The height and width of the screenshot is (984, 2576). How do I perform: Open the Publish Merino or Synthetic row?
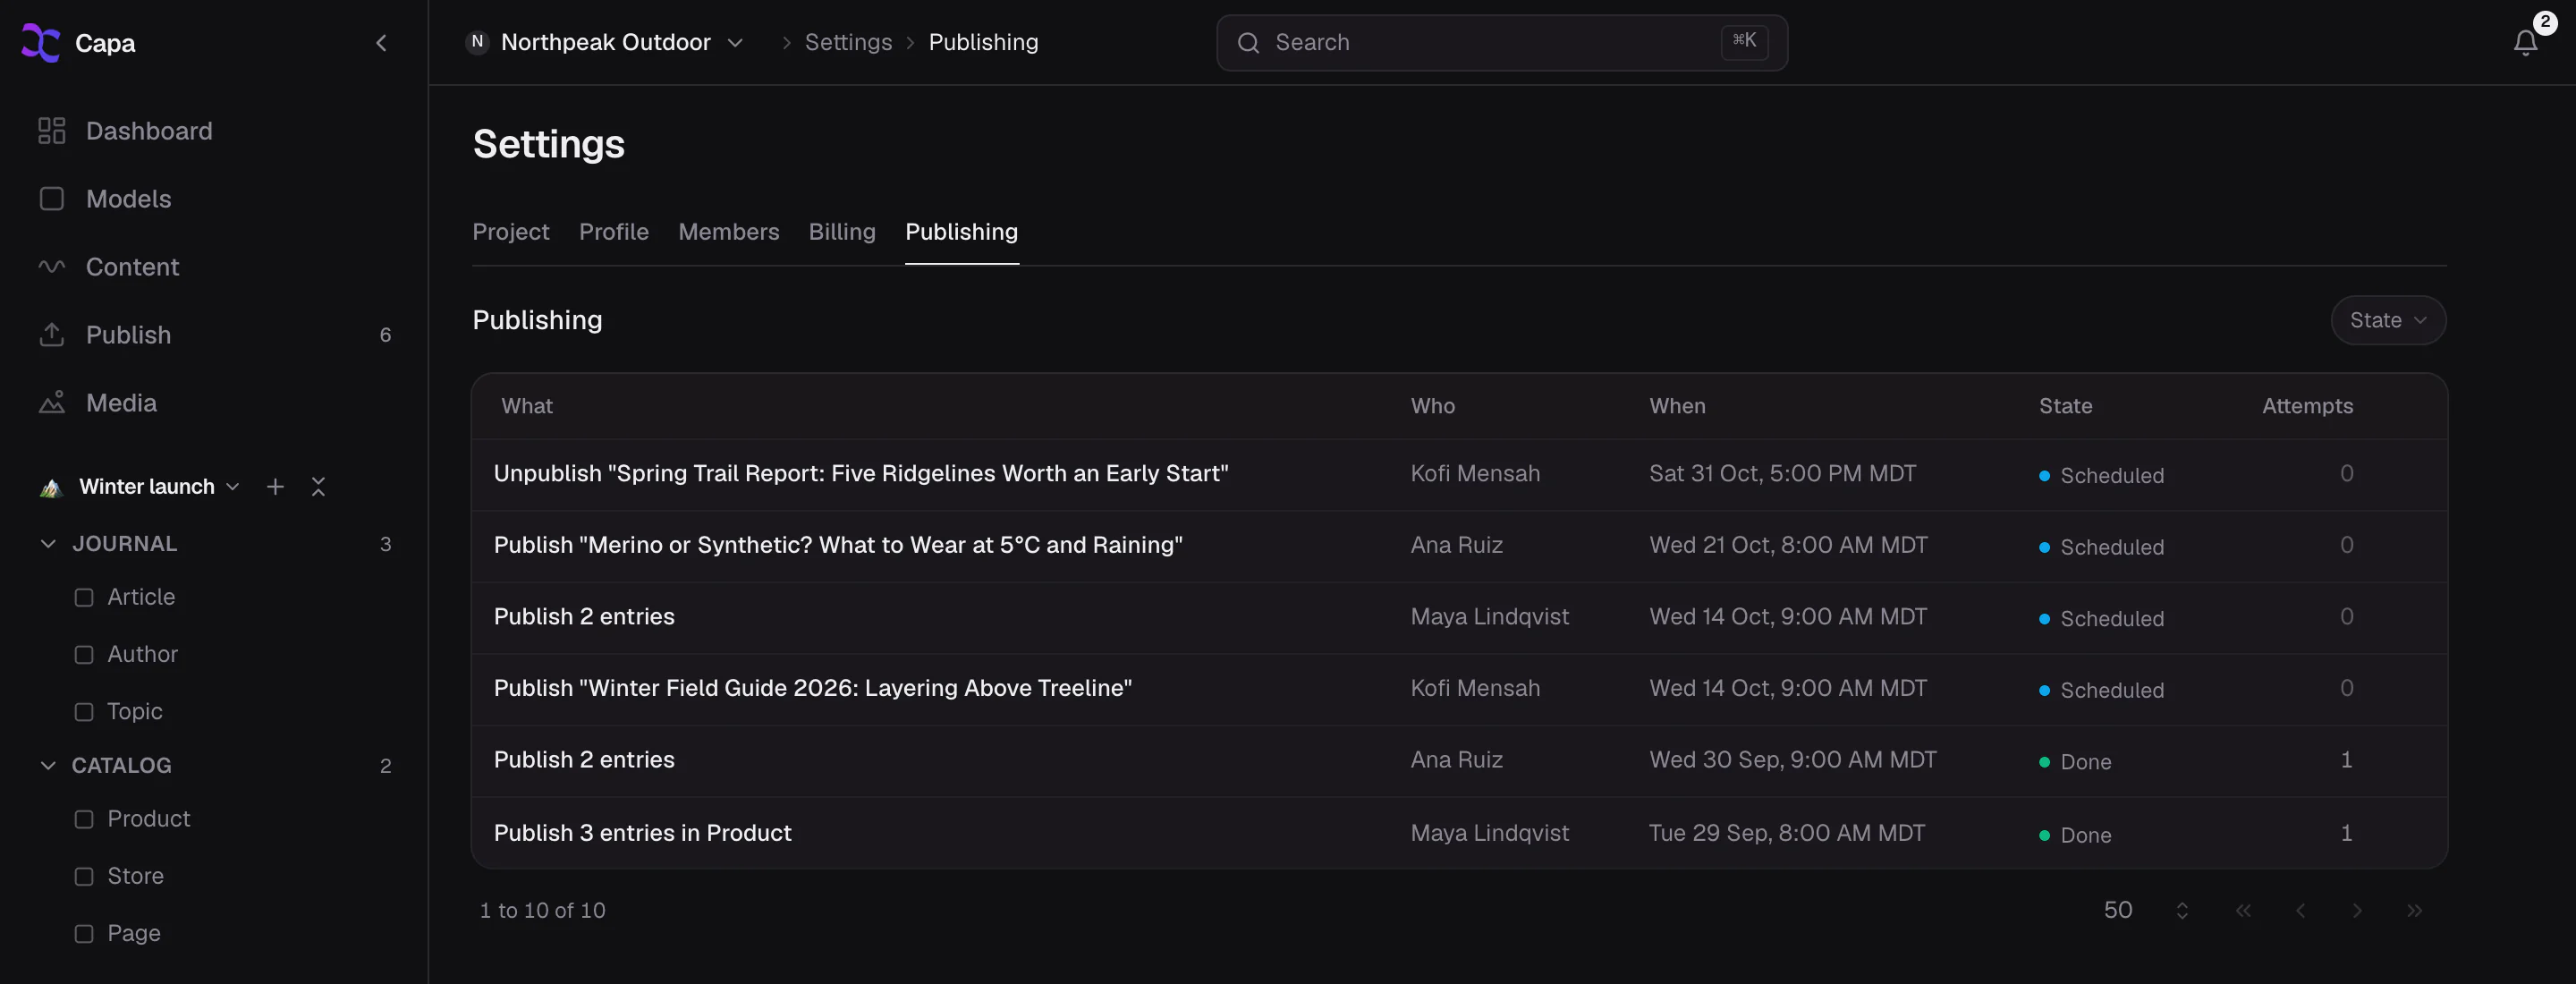pyautogui.click(x=1459, y=547)
